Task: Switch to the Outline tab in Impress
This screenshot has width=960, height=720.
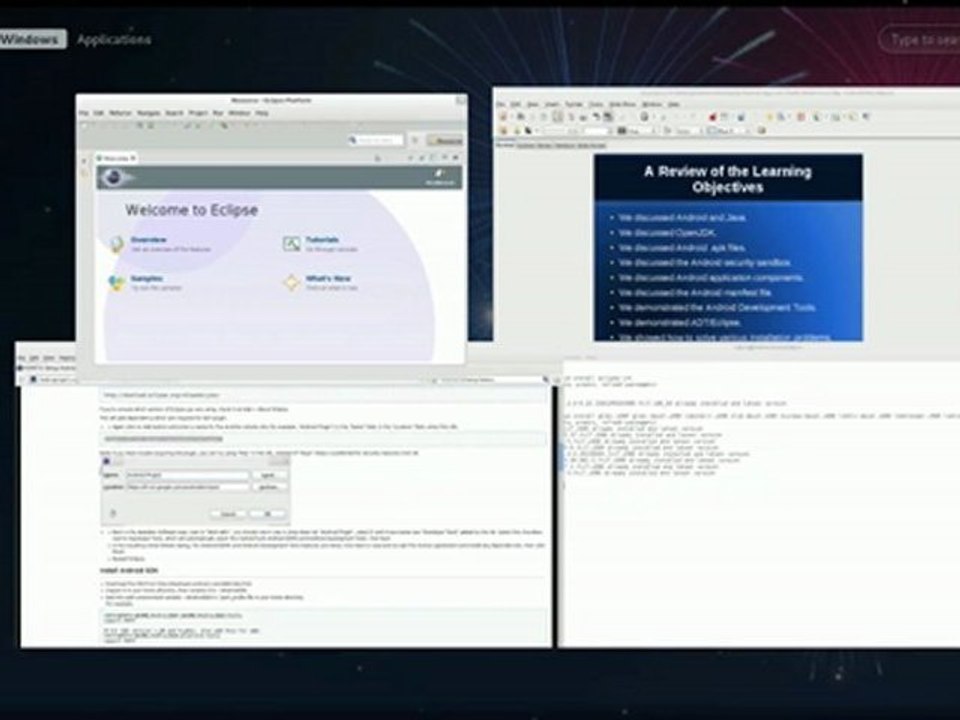Action: click(525, 145)
